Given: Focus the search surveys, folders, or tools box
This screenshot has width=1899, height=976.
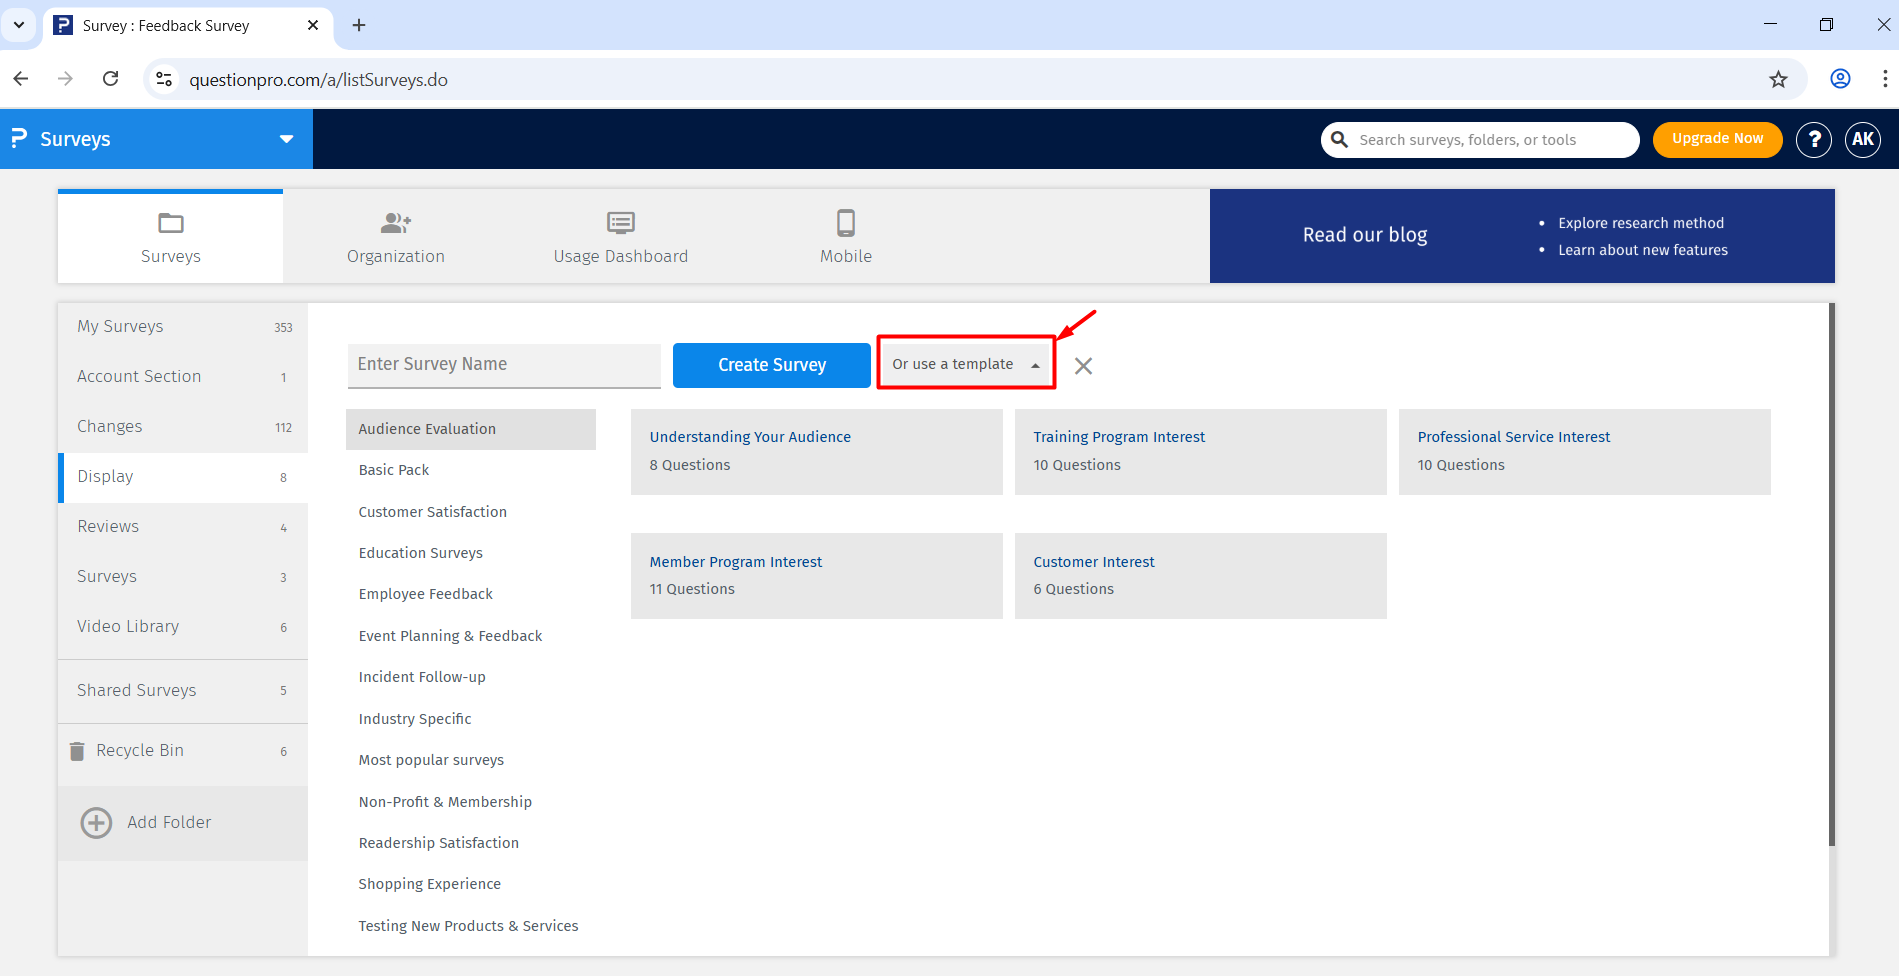Looking at the screenshot, I should pos(1480,140).
